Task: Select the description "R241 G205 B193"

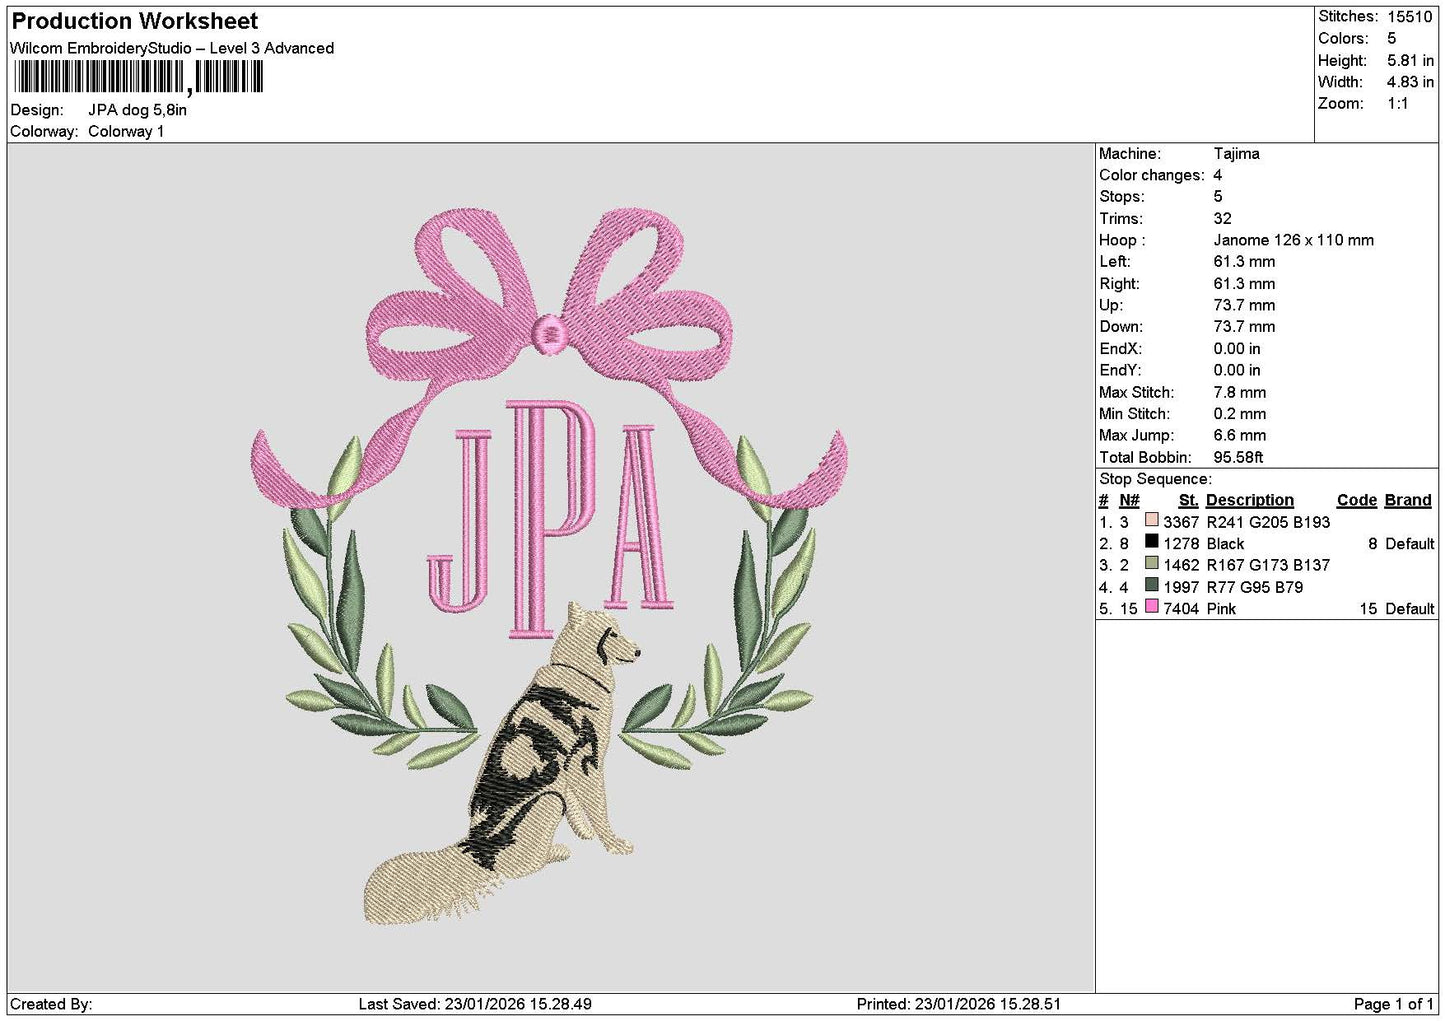Action: pos(1268,522)
